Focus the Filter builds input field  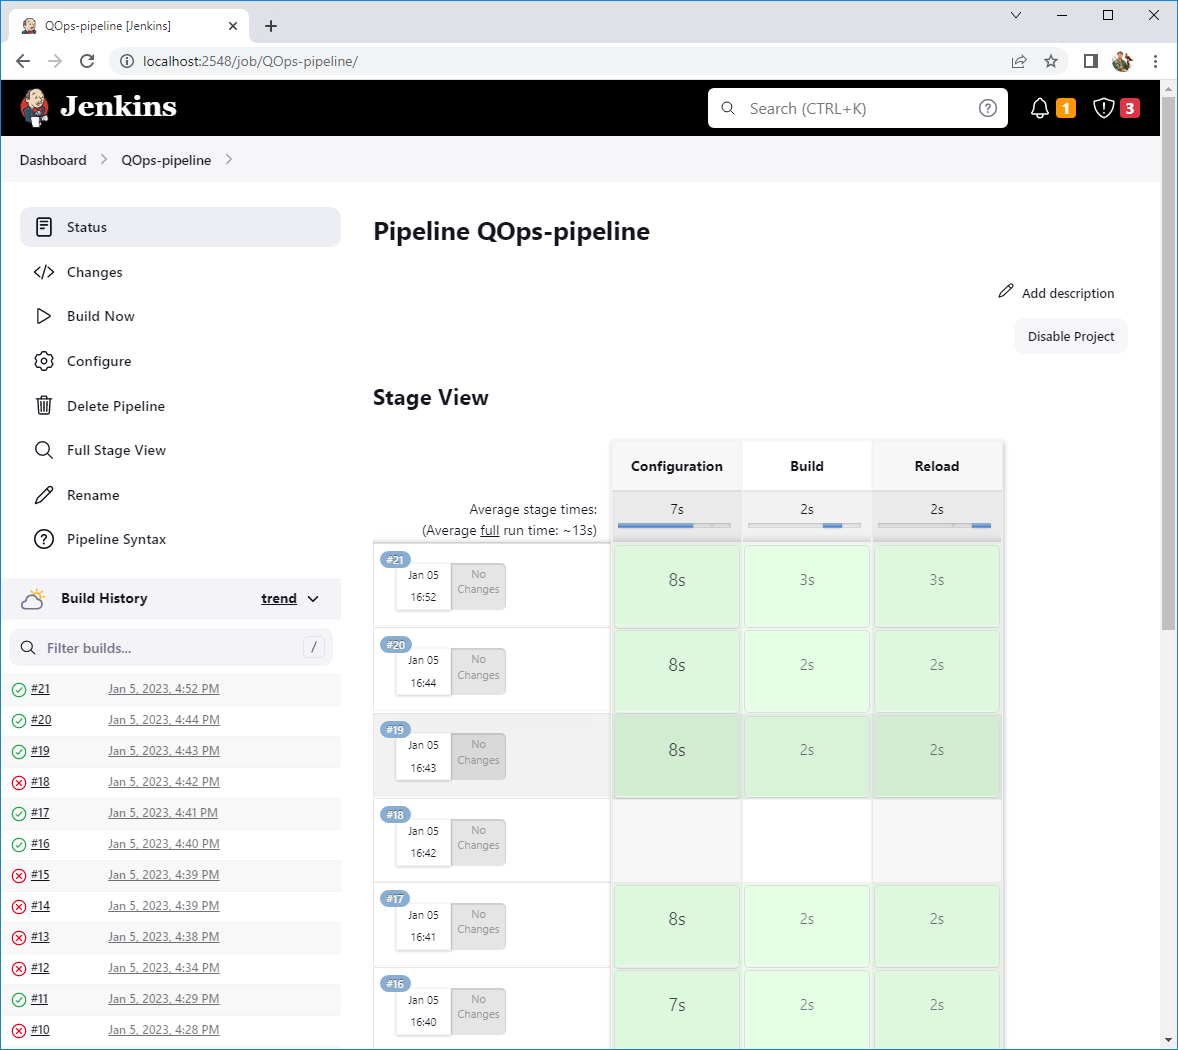point(170,648)
